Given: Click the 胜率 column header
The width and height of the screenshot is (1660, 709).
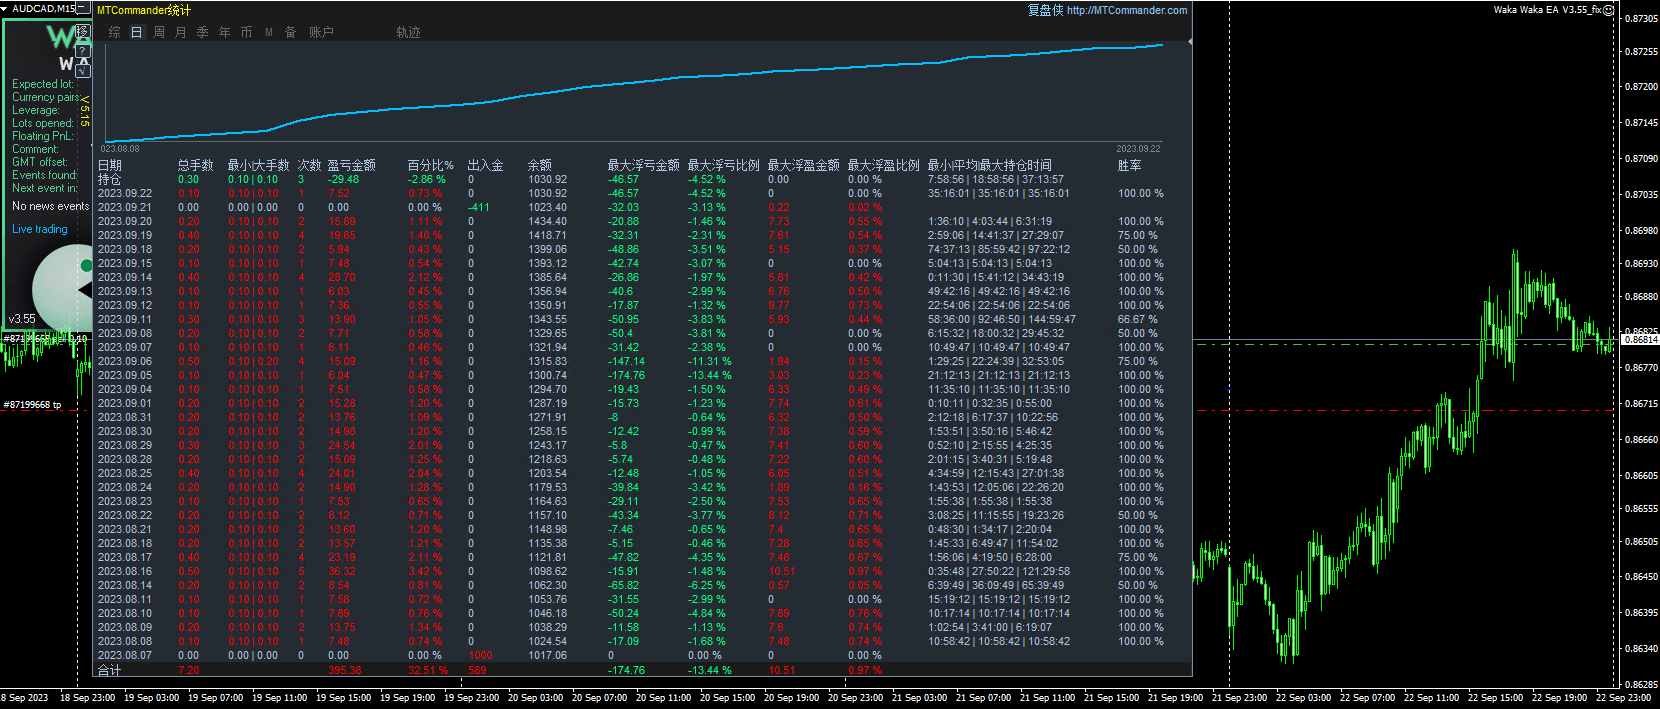Looking at the screenshot, I should (1130, 165).
